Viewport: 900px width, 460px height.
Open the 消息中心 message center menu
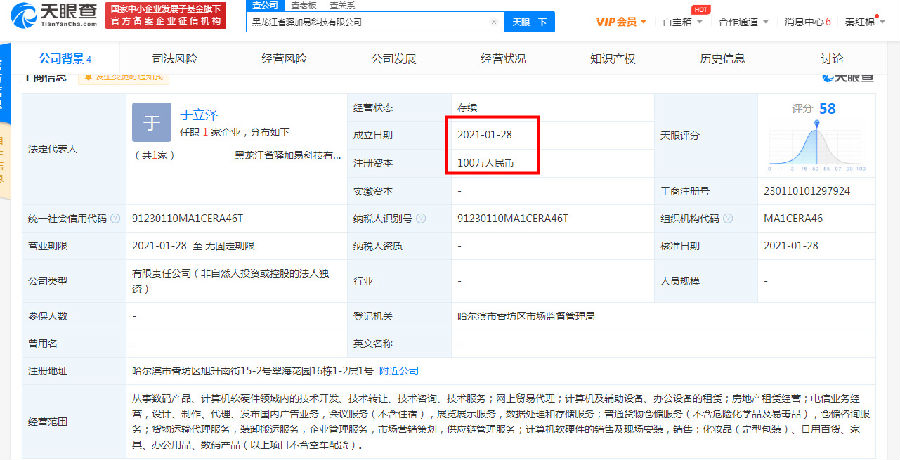click(x=810, y=21)
